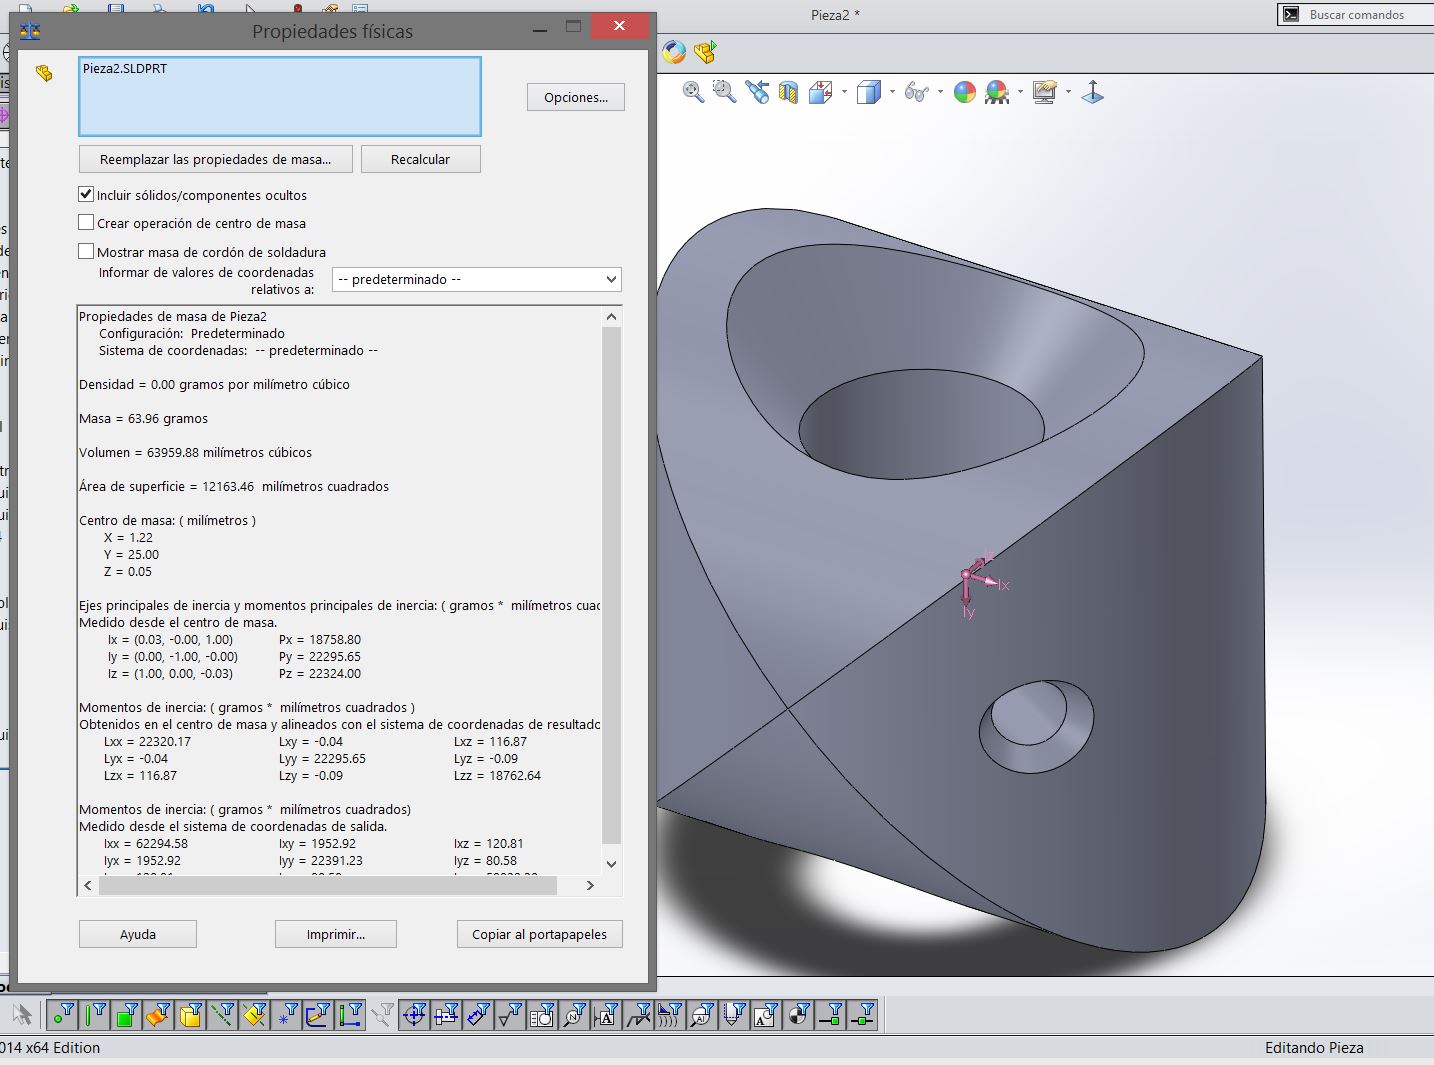The width and height of the screenshot is (1434, 1066).
Task: Click the horizontal scroll-right arrow in results
Action: click(590, 885)
